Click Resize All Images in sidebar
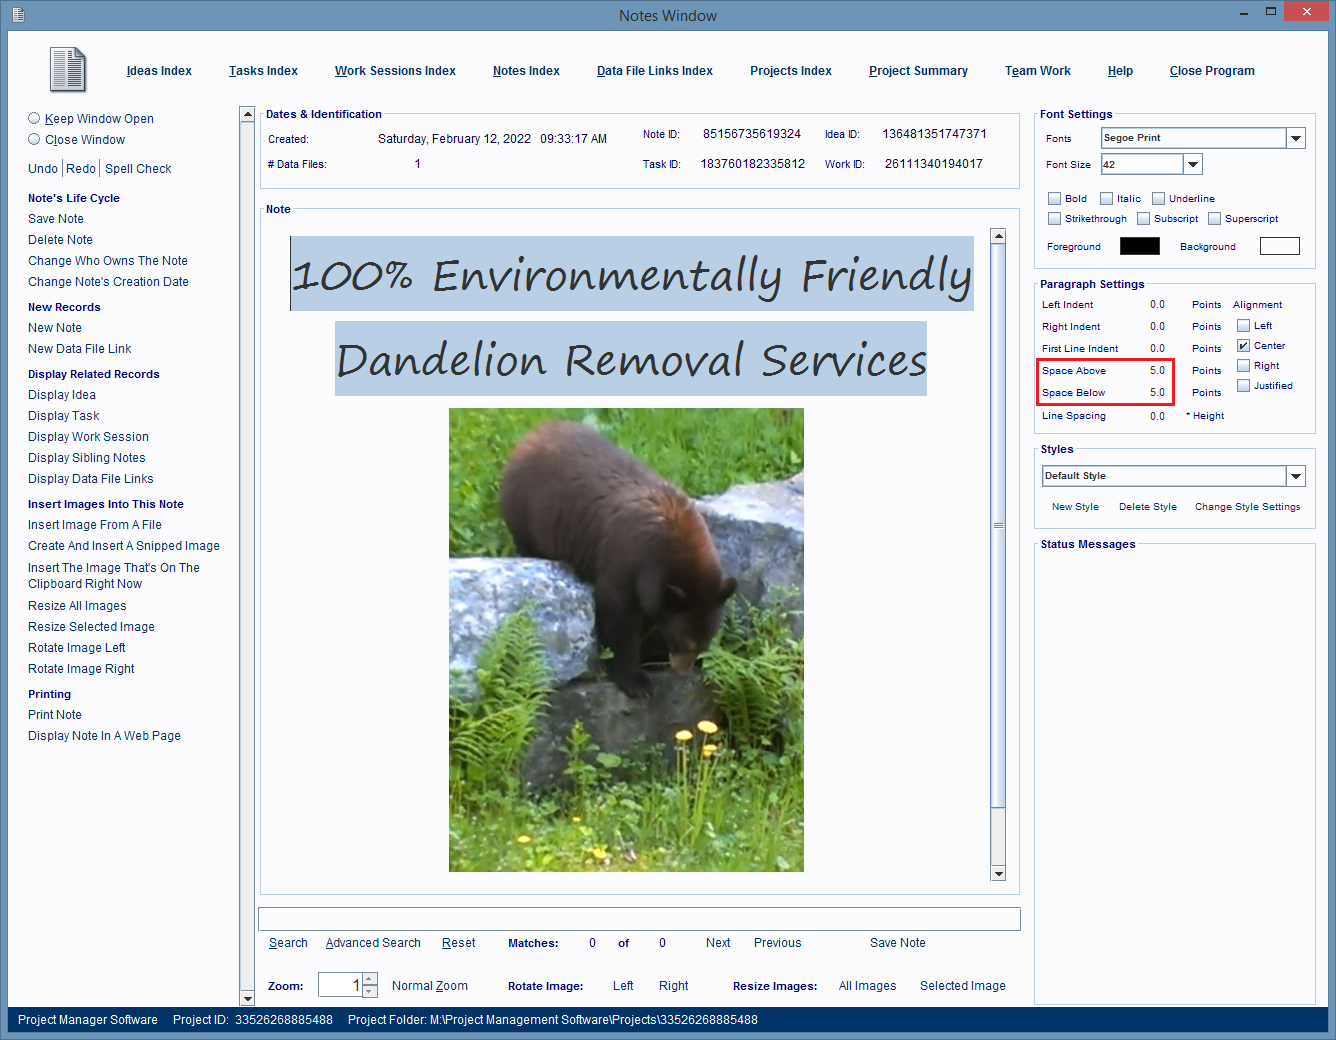The width and height of the screenshot is (1336, 1040). point(77,606)
